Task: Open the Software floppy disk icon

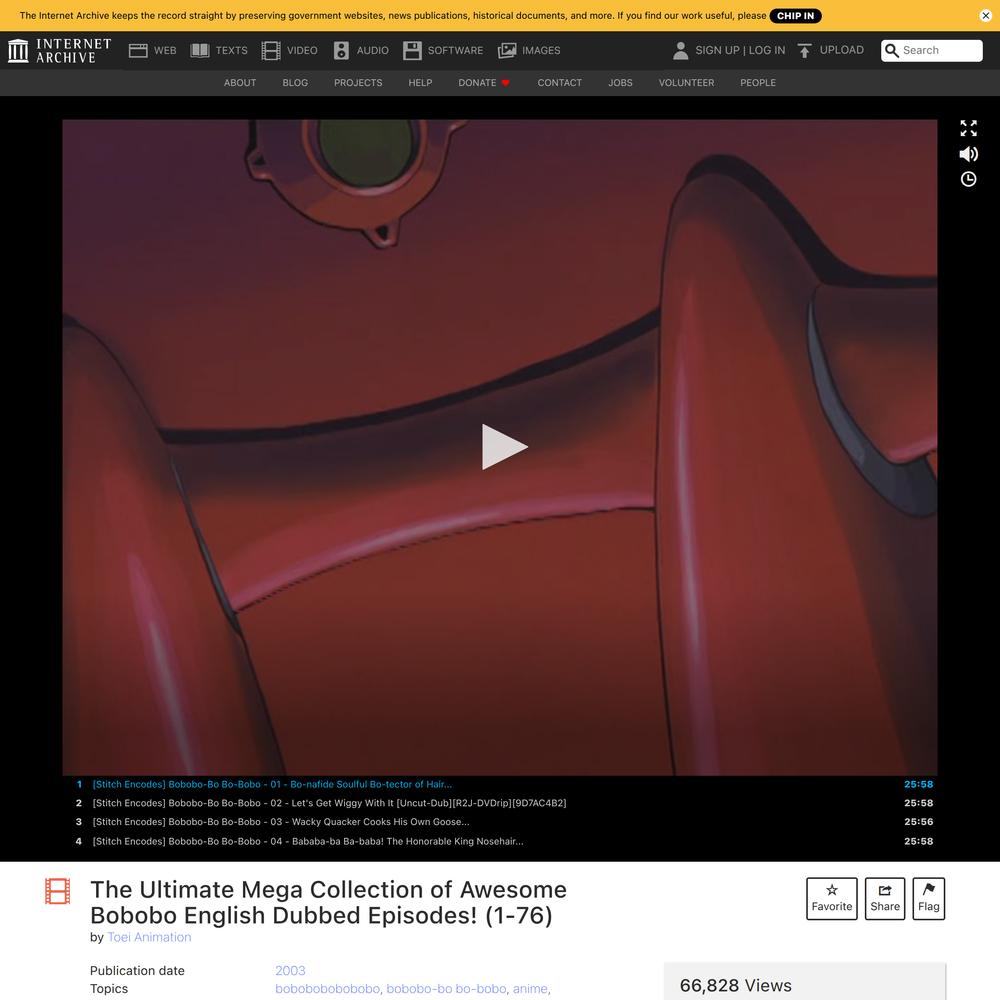Action: click(412, 50)
